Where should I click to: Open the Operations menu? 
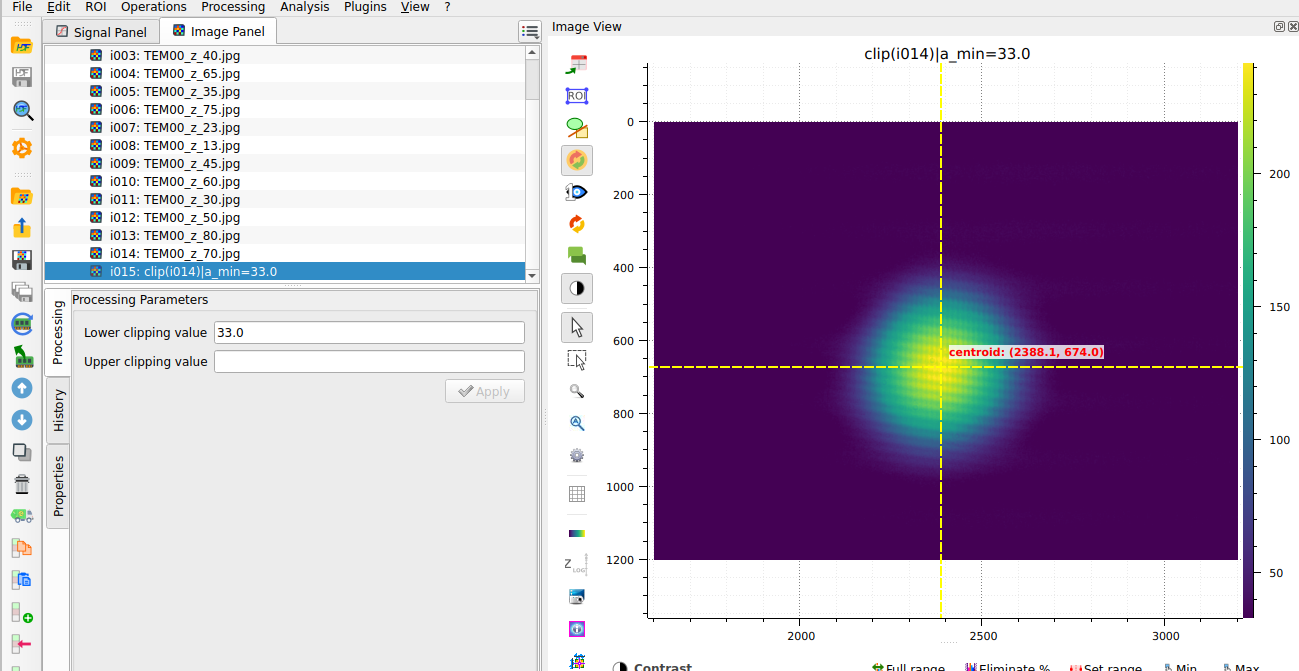click(154, 7)
